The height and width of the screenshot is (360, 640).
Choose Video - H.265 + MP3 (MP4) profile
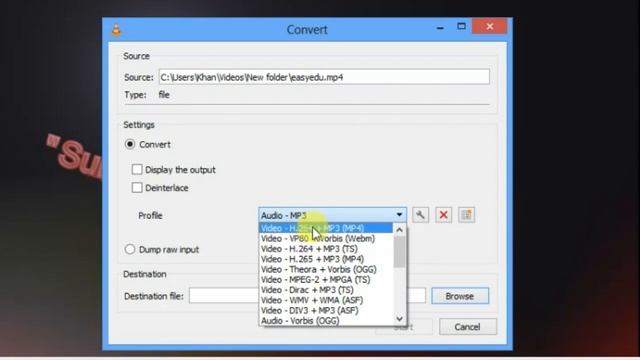tap(326, 259)
